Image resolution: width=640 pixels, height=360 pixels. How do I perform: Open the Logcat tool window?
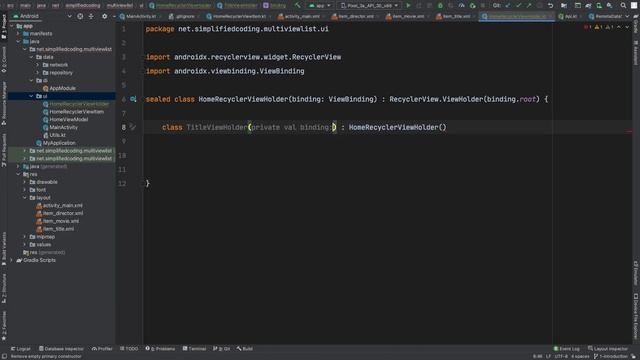[21, 349]
